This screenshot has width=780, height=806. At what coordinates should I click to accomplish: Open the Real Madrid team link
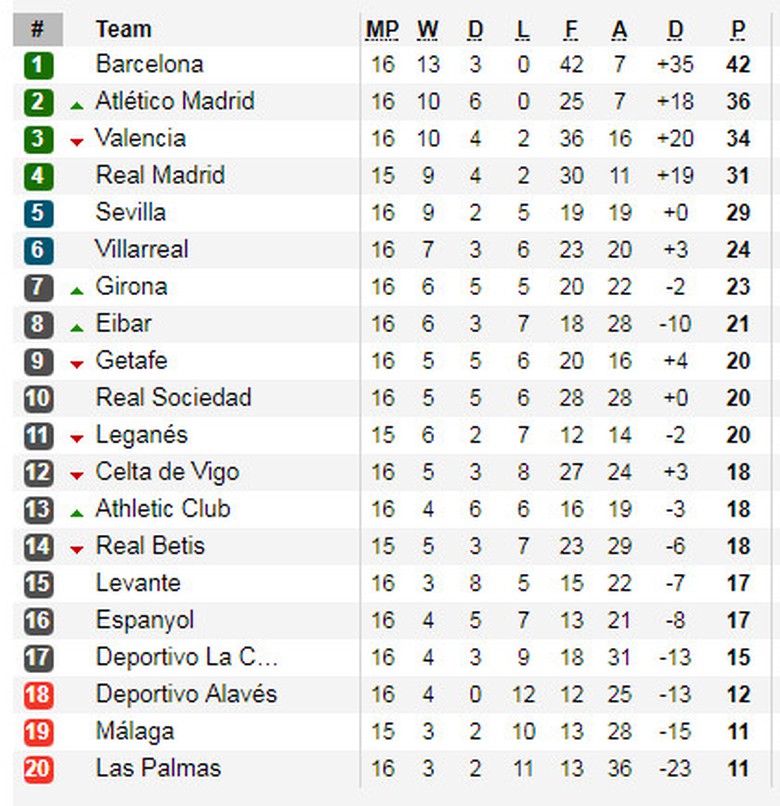coord(160,176)
